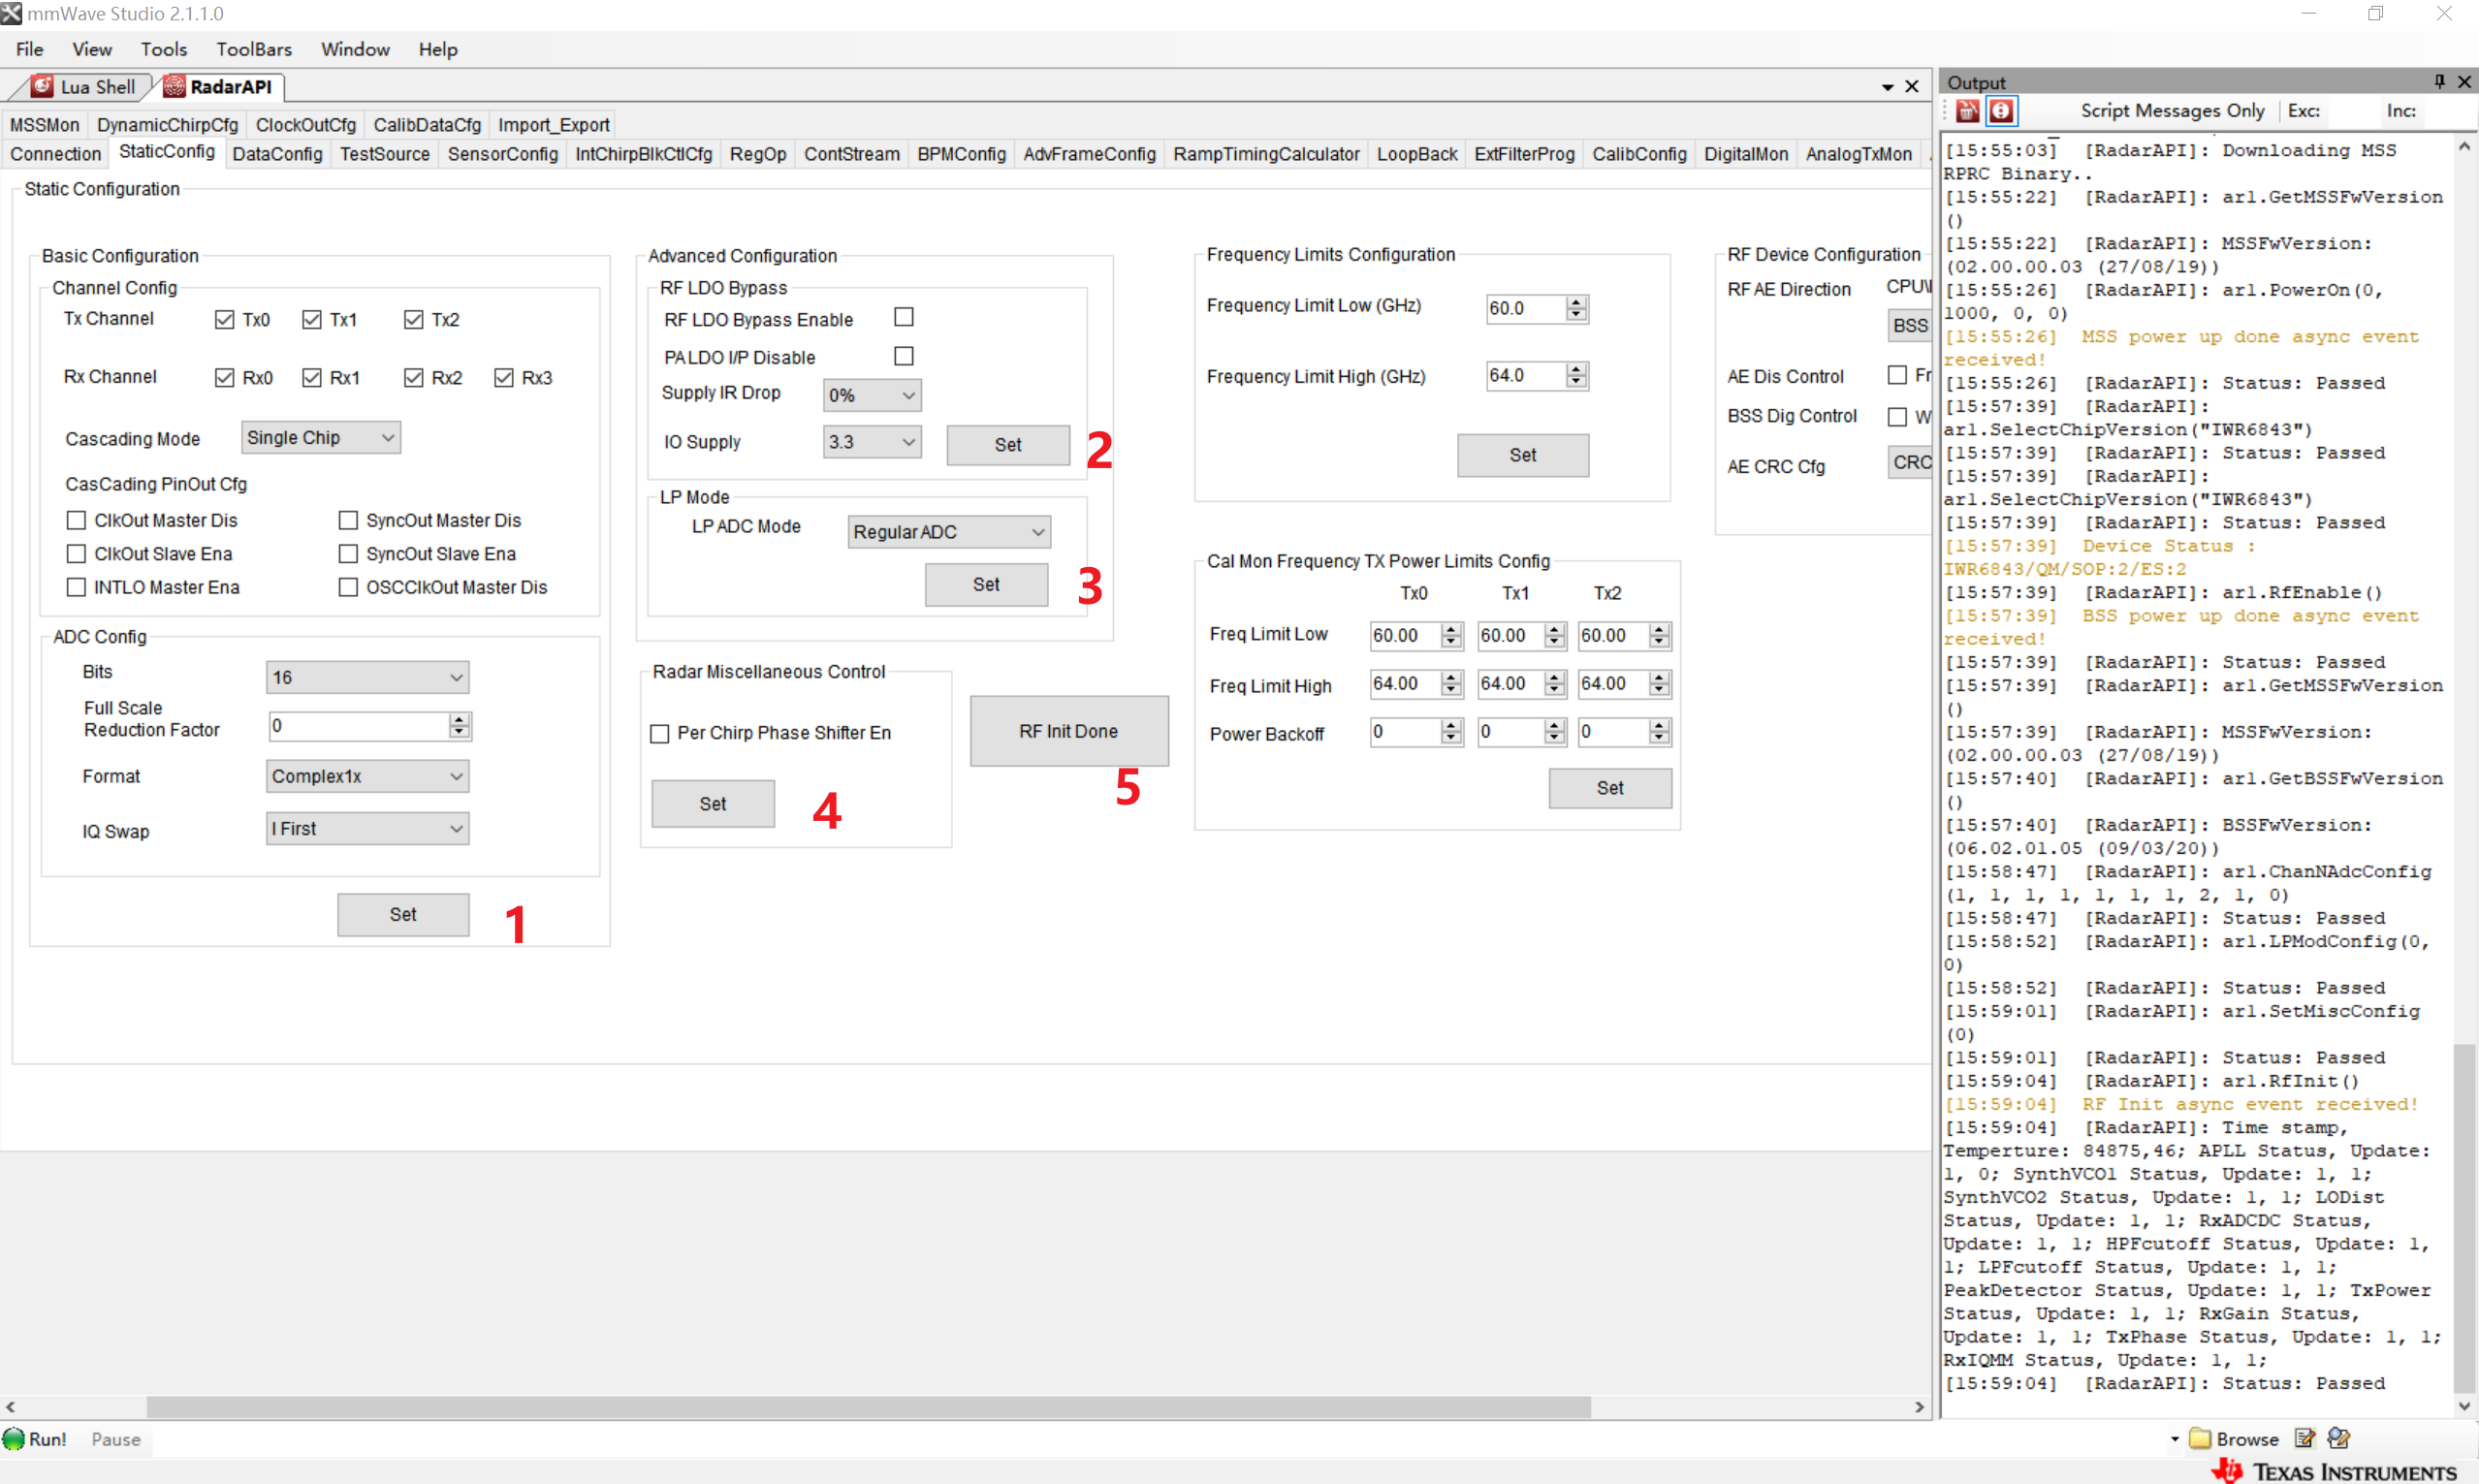This screenshot has height=1484, width=2479.
Task: Open the Tools menu
Action: 163,49
